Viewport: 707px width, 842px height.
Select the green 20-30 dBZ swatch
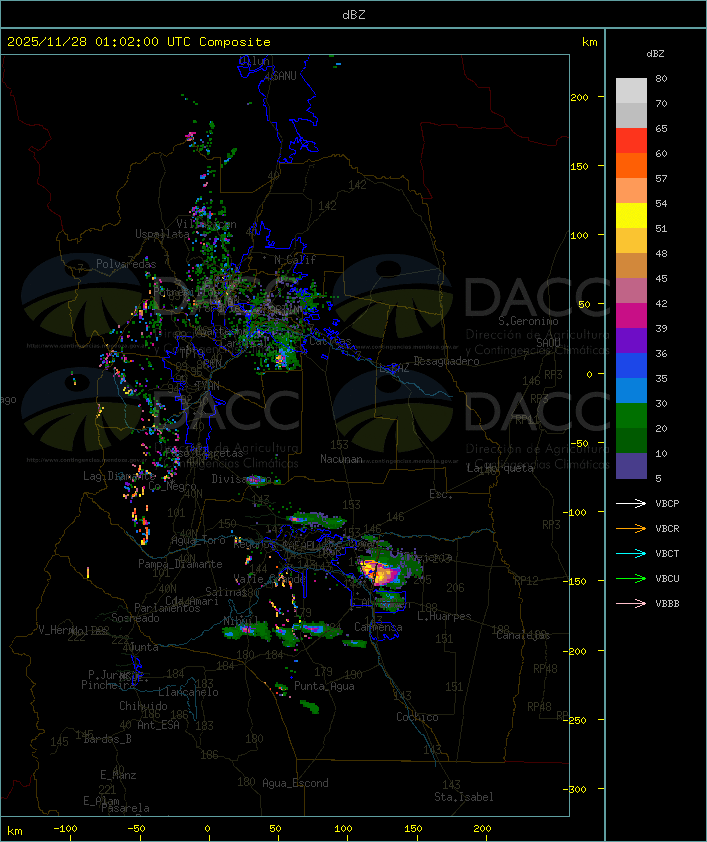[631, 415]
